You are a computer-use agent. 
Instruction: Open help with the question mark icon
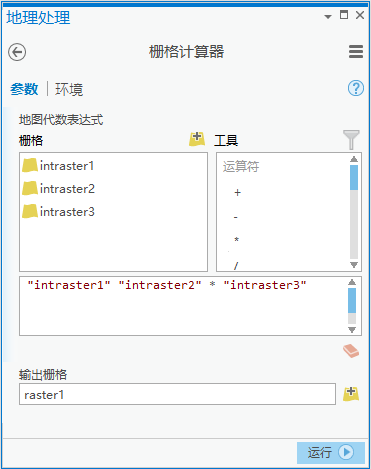click(x=356, y=88)
